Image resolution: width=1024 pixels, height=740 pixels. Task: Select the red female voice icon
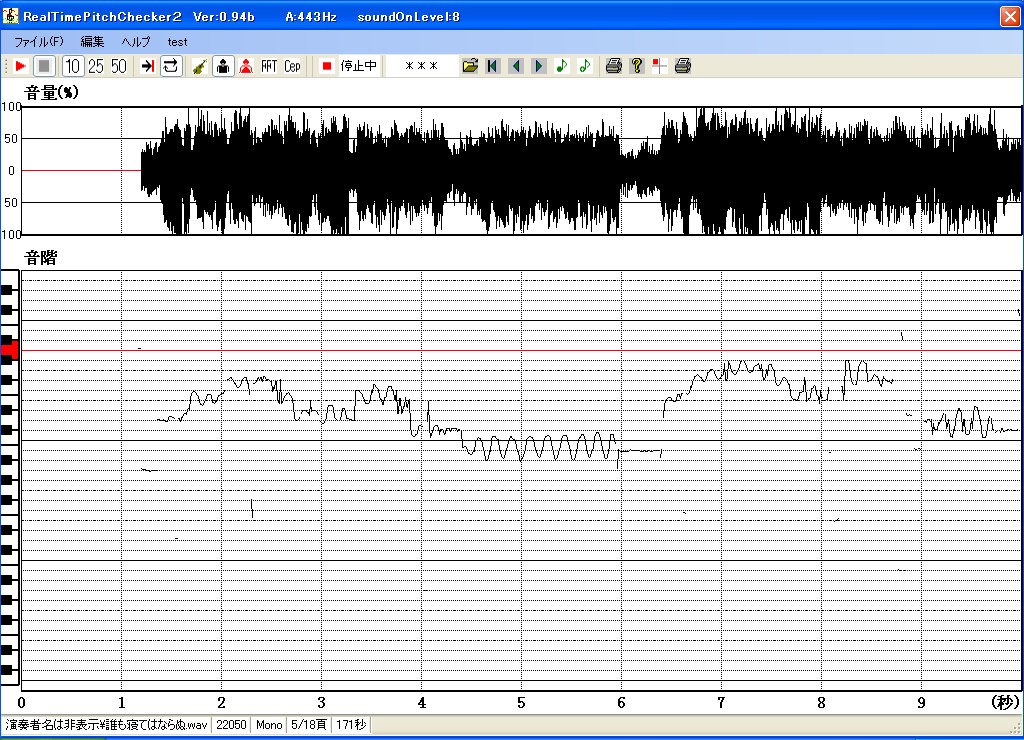coord(246,66)
